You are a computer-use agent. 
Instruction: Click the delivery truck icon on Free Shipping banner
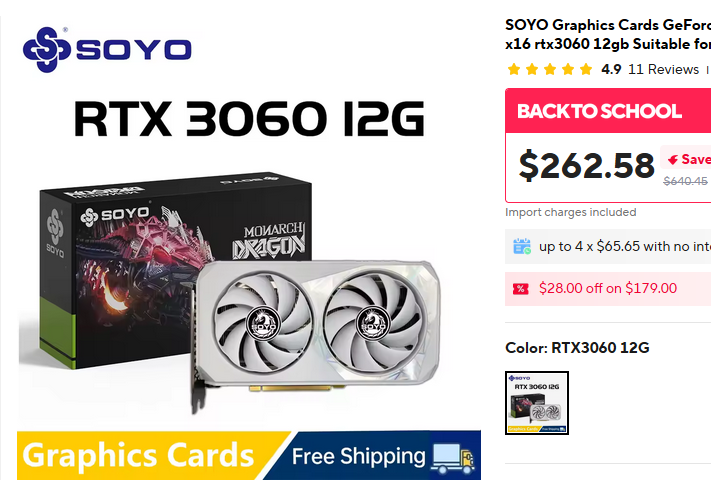tap(453, 458)
